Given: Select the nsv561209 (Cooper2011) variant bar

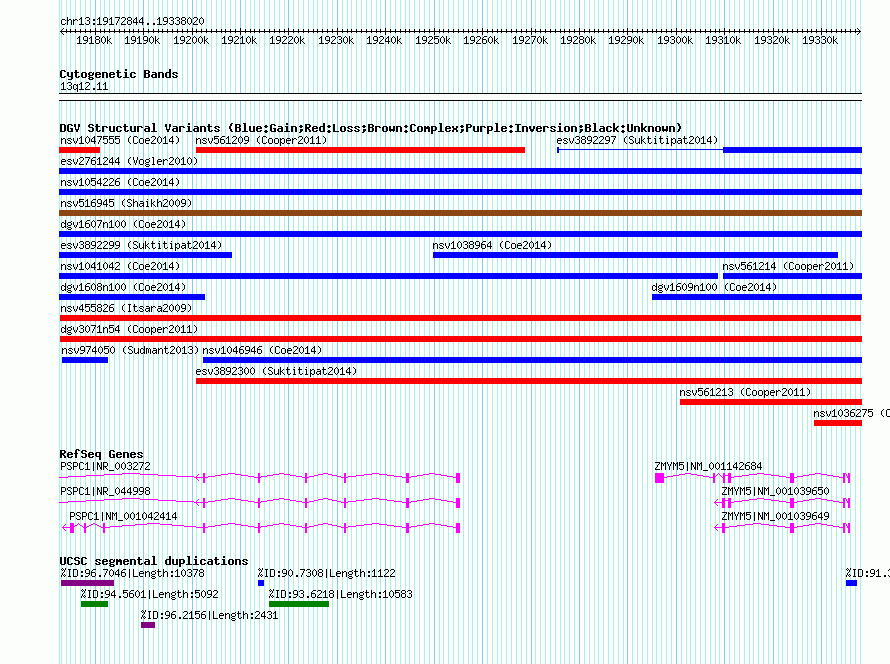Looking at the screenshot, I should [360, 150].
